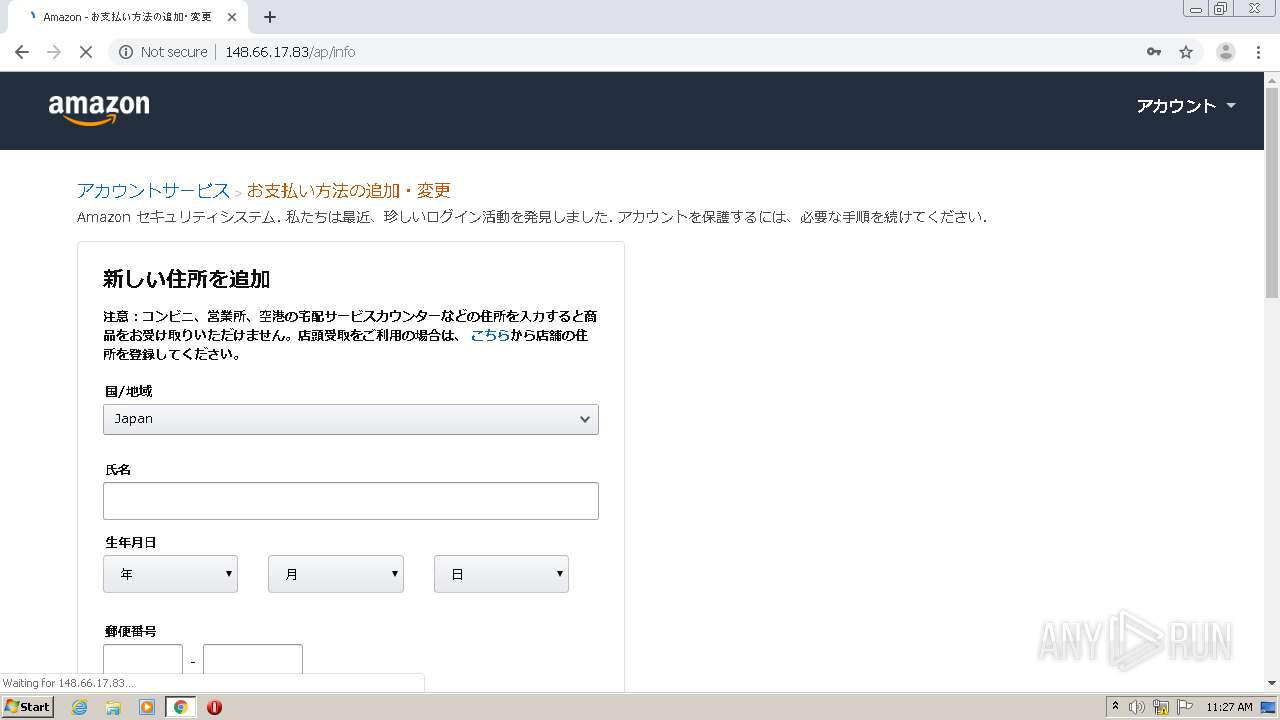Click scrollbar down arrow
Image resolution: width=1280 pixels, height=720 pixels.
tap(1272, 683)
